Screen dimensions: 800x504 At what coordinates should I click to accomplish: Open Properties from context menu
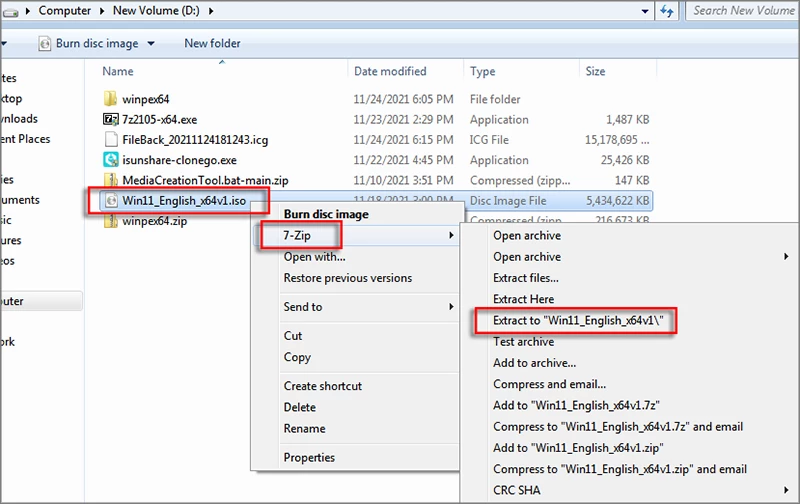(x=309, y=458)
